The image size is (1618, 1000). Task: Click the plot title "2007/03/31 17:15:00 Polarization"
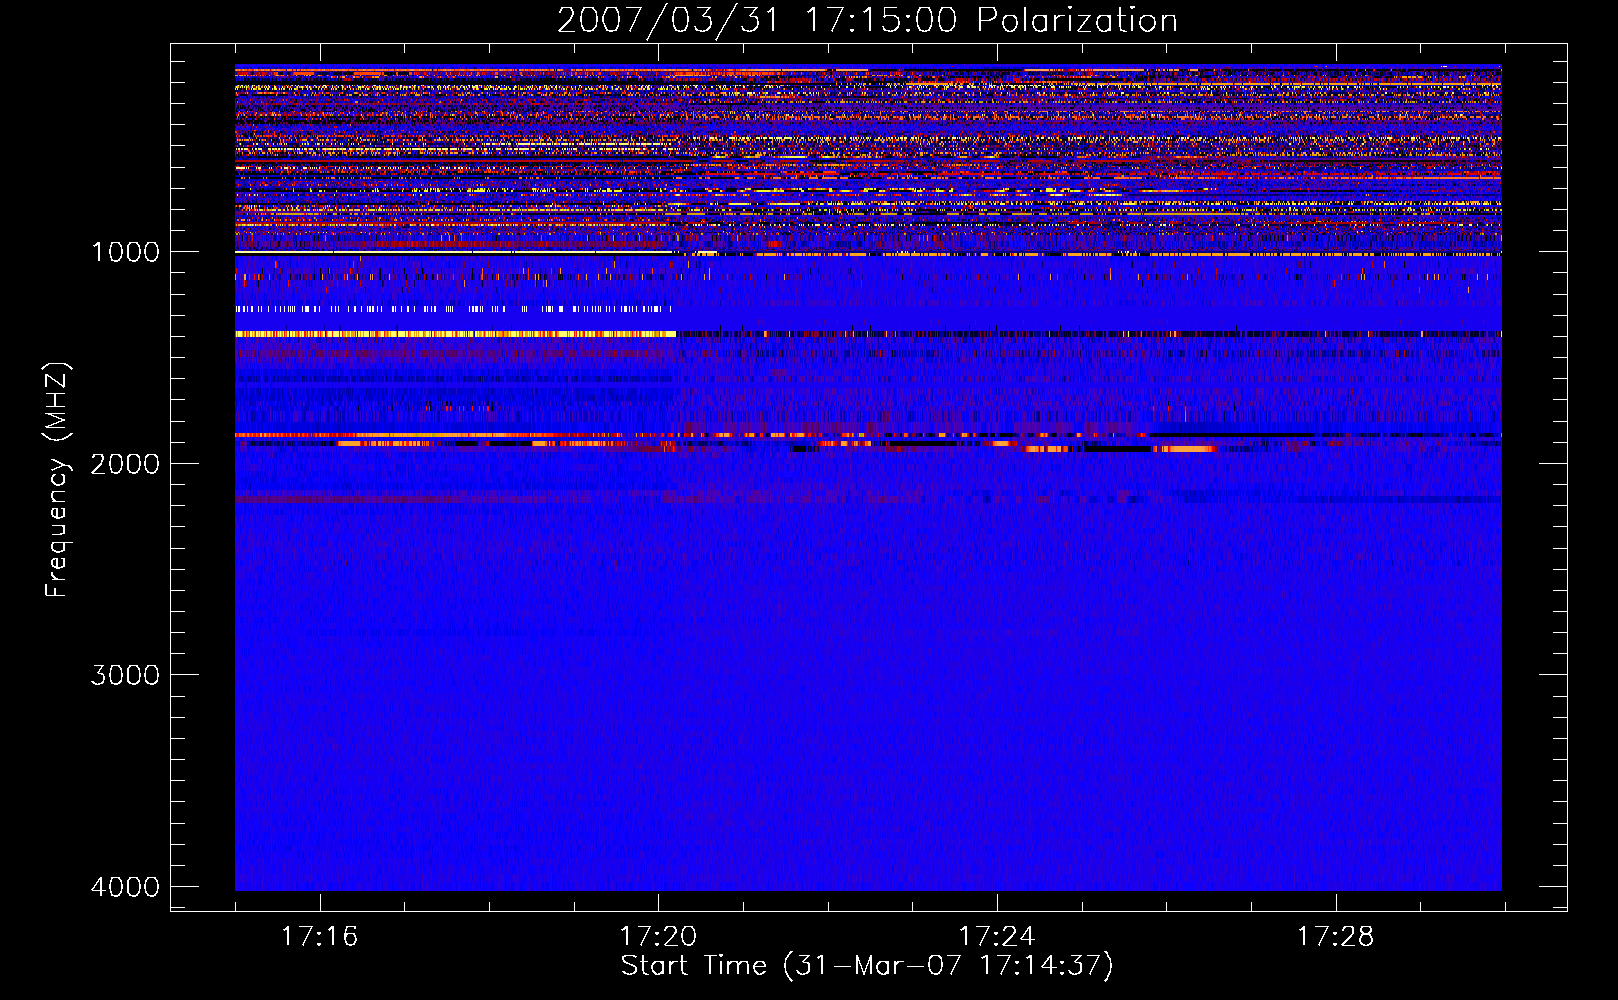[867, 21]
